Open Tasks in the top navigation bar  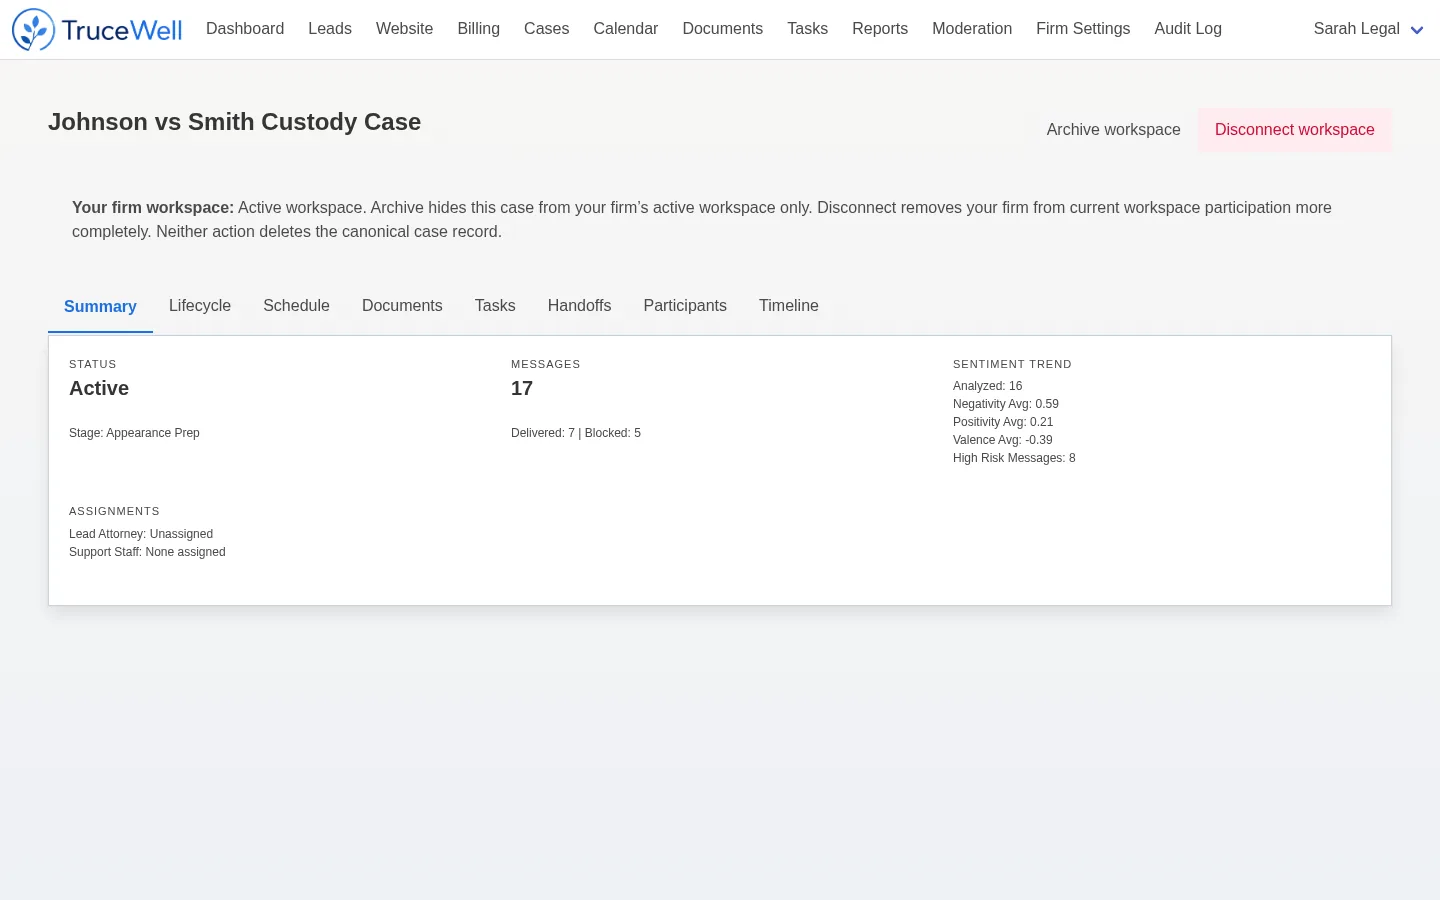[x=808, y=29]
